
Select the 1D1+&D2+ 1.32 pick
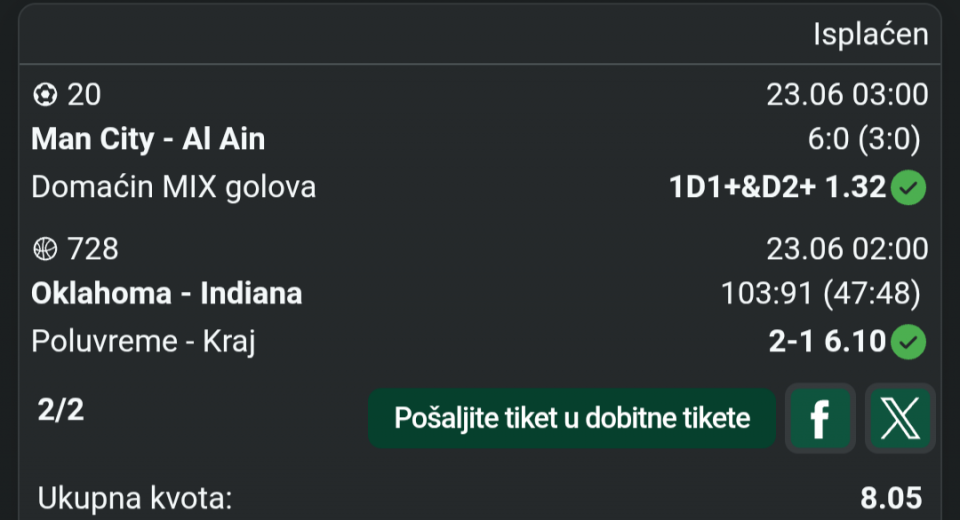pyautogui.click(x=778, y=187)
